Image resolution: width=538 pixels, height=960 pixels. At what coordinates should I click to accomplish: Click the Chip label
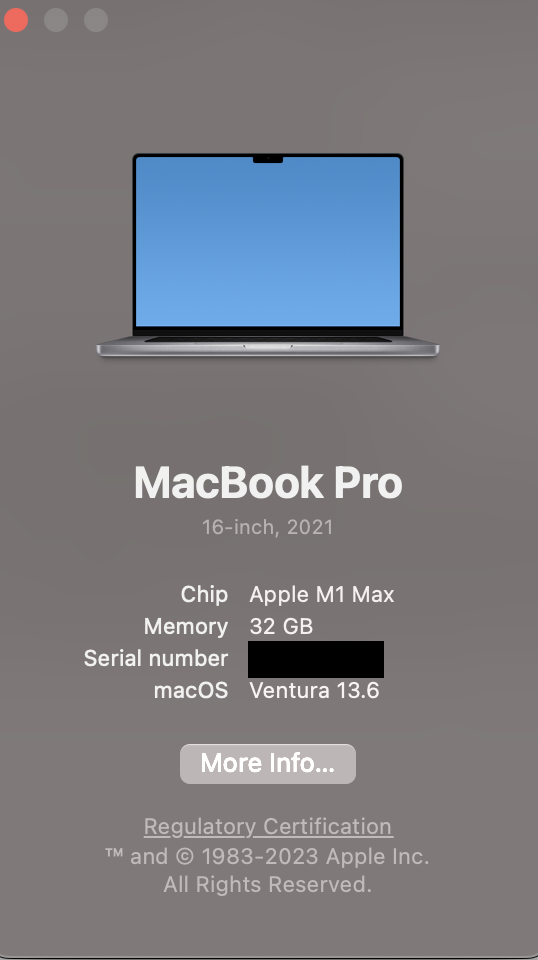[204, 594]
